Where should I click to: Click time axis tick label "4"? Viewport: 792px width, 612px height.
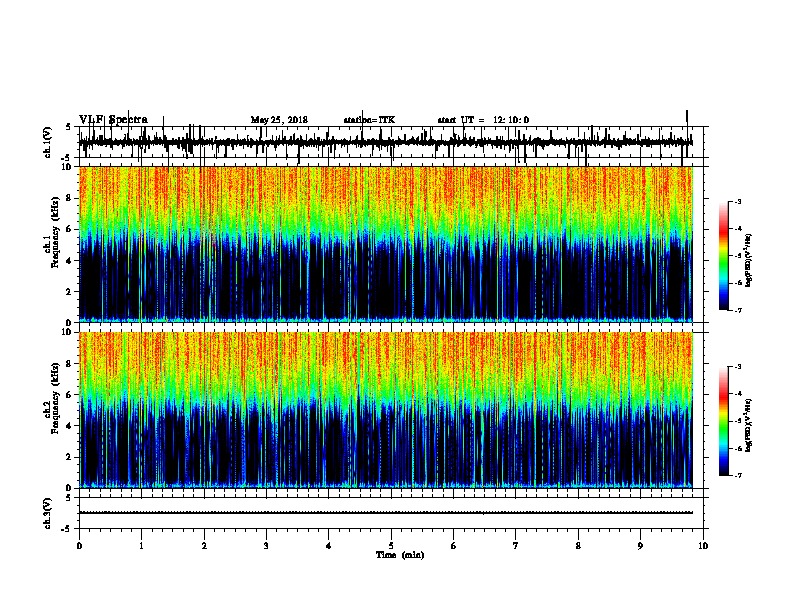tap(329, 546)
